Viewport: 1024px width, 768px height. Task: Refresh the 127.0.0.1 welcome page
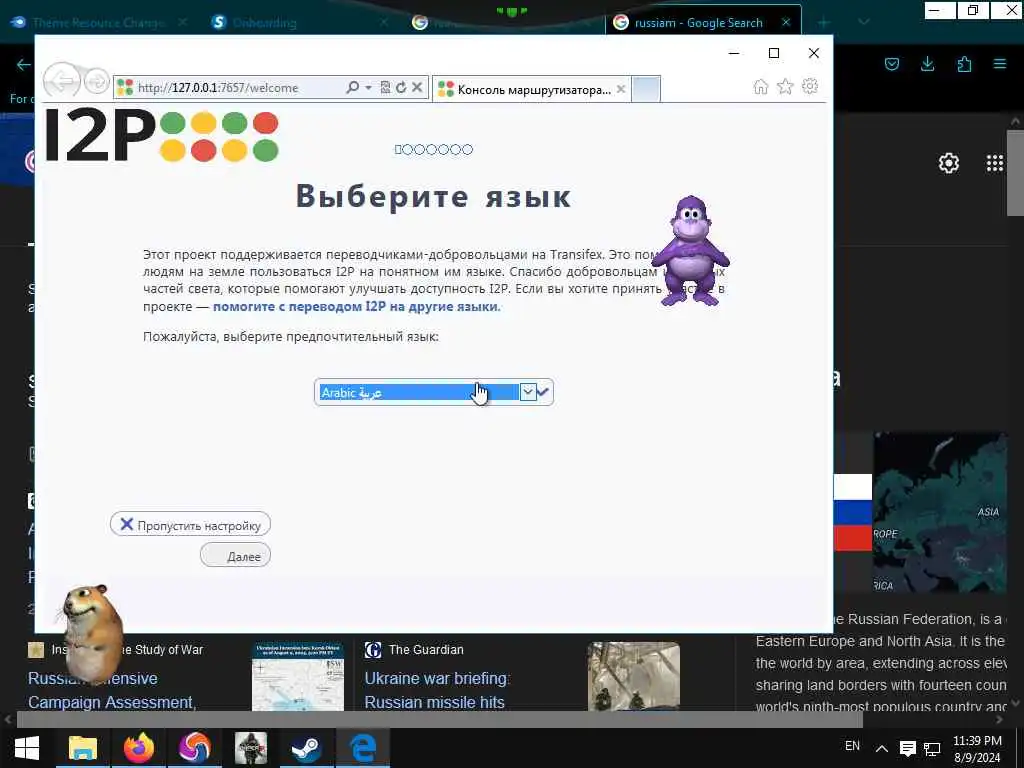(401, 88)
